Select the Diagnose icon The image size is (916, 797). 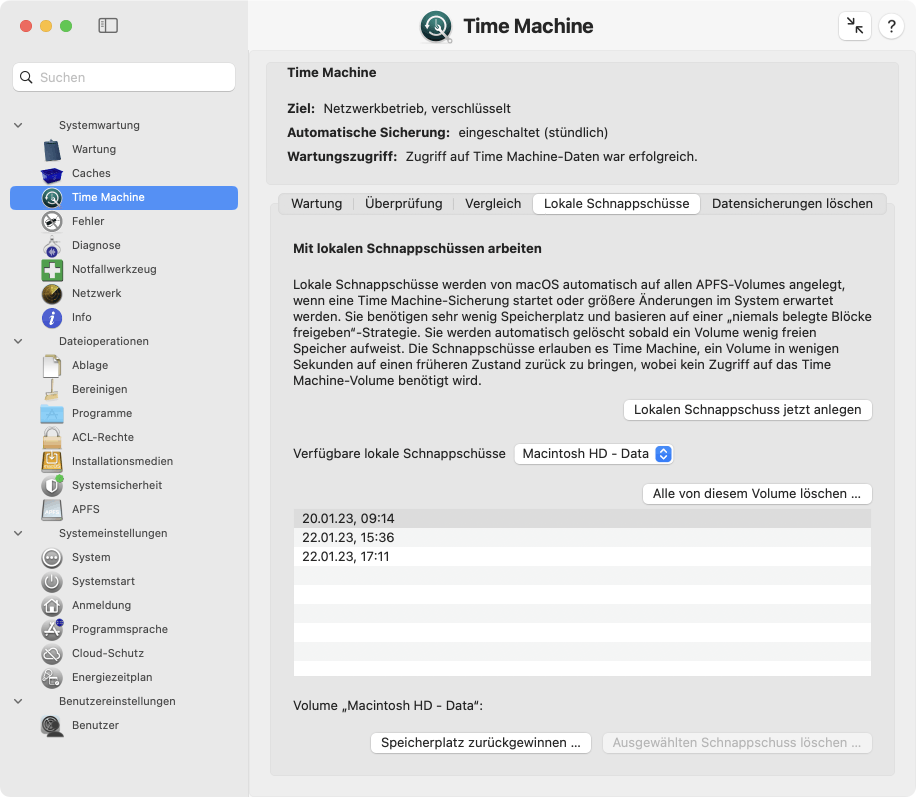(52, 245)
